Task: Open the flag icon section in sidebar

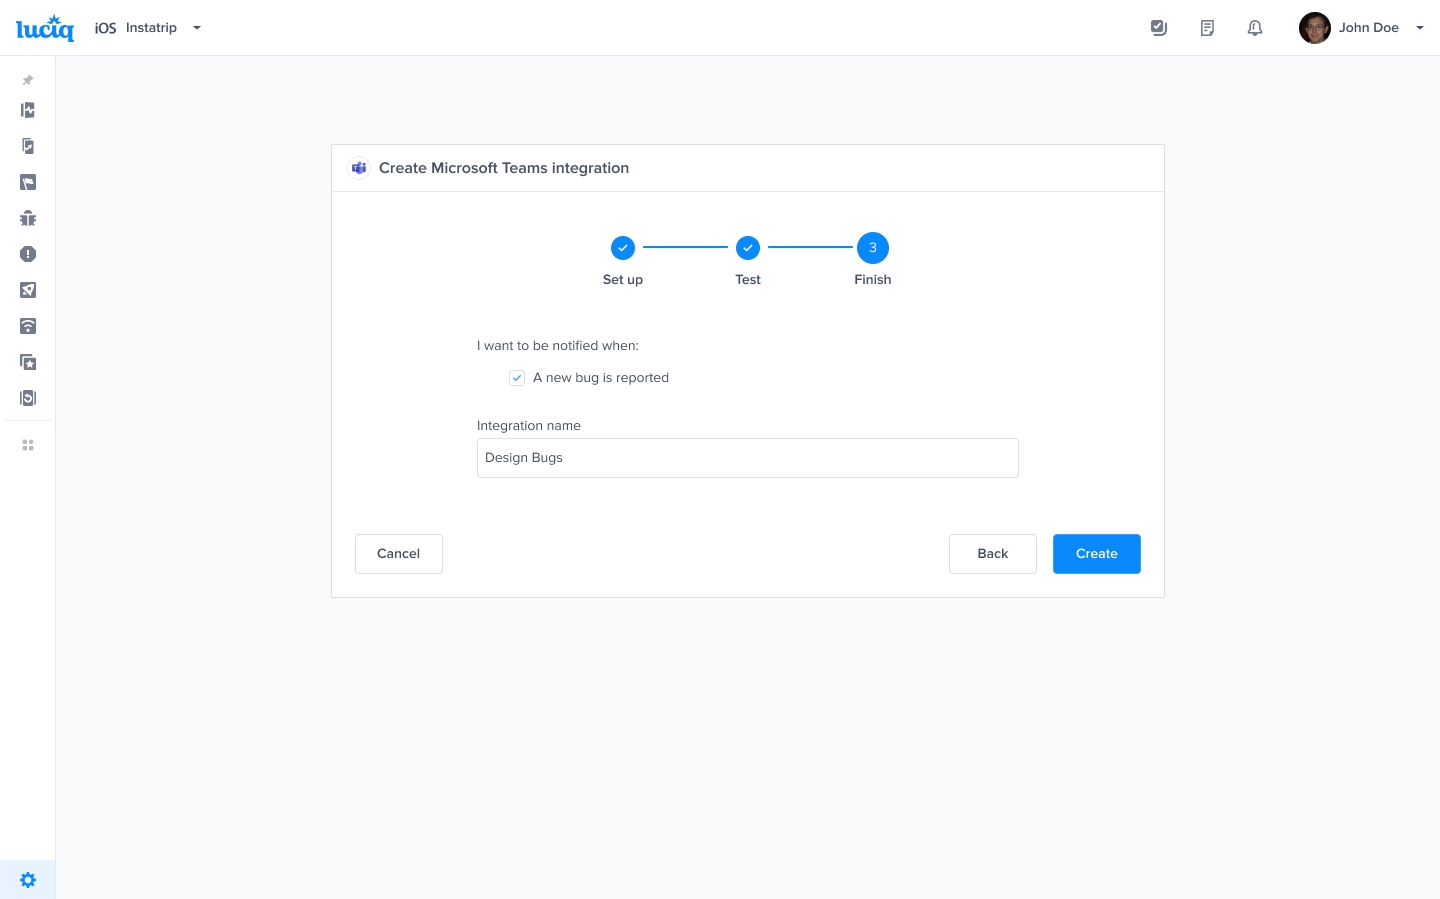Action: [x=28, y=182]
